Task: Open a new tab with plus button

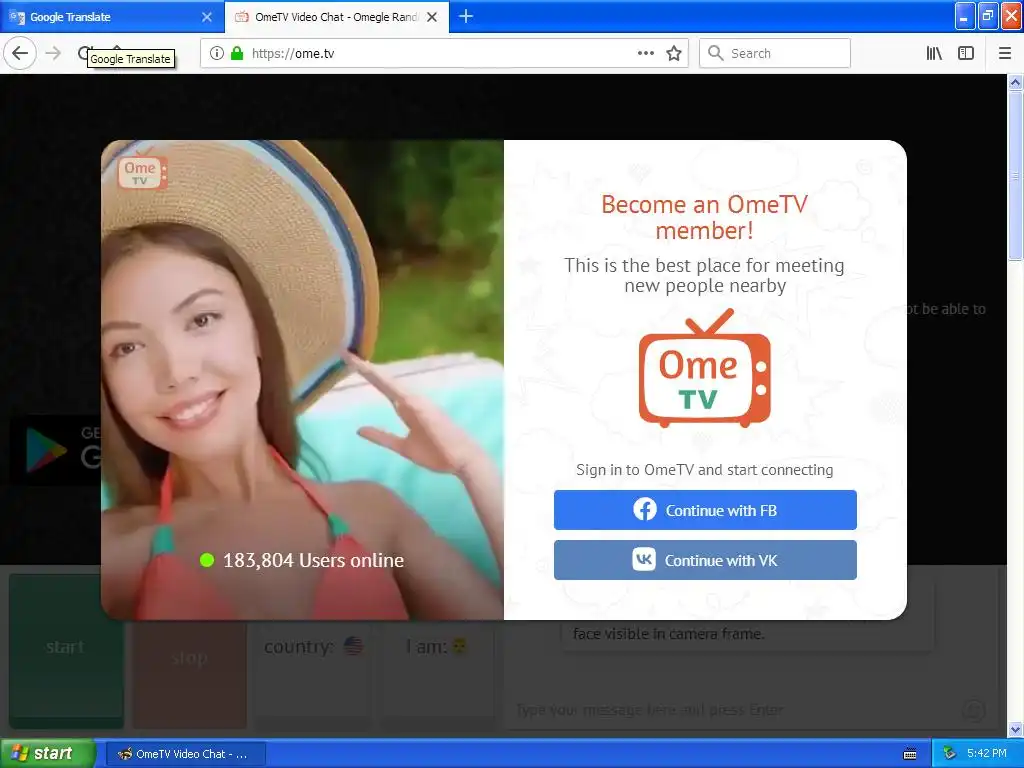Action: 466,16
